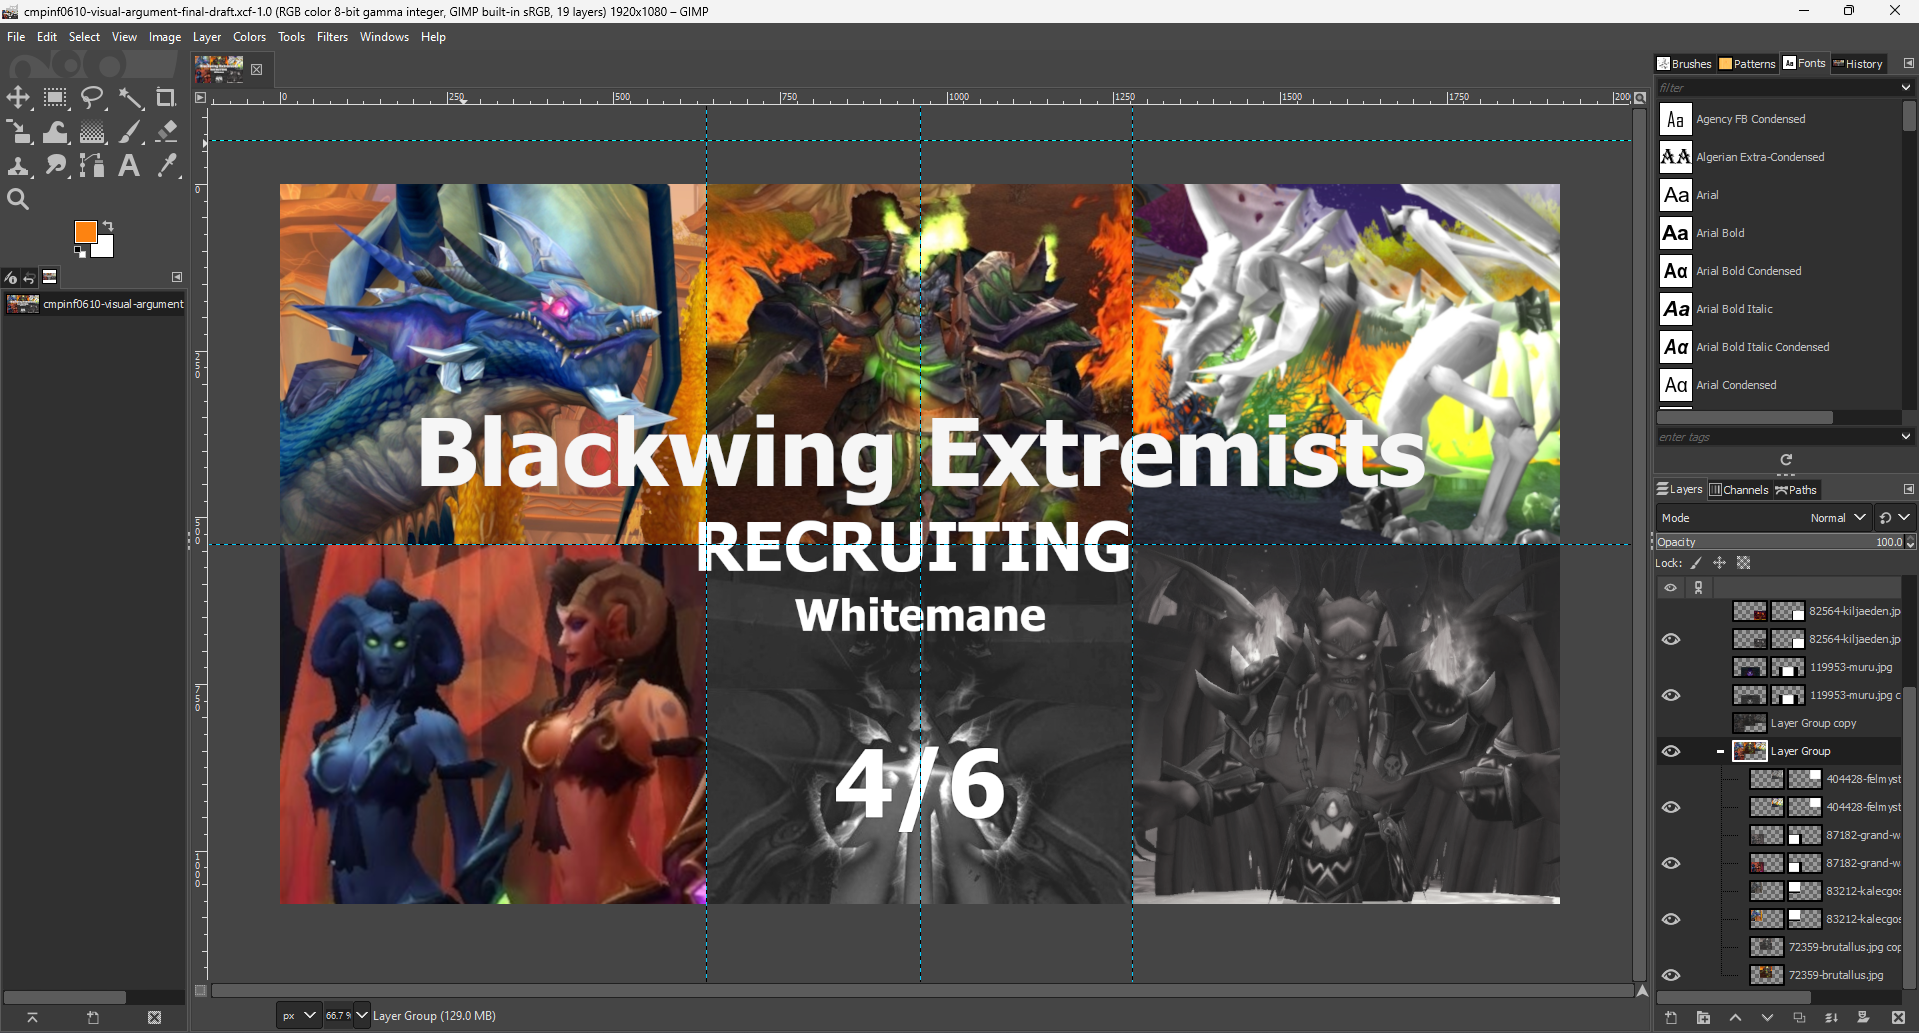Duplicate the selected layer
This screenshot has width=1919, height=1033.
click(x=1799, y=1018)
